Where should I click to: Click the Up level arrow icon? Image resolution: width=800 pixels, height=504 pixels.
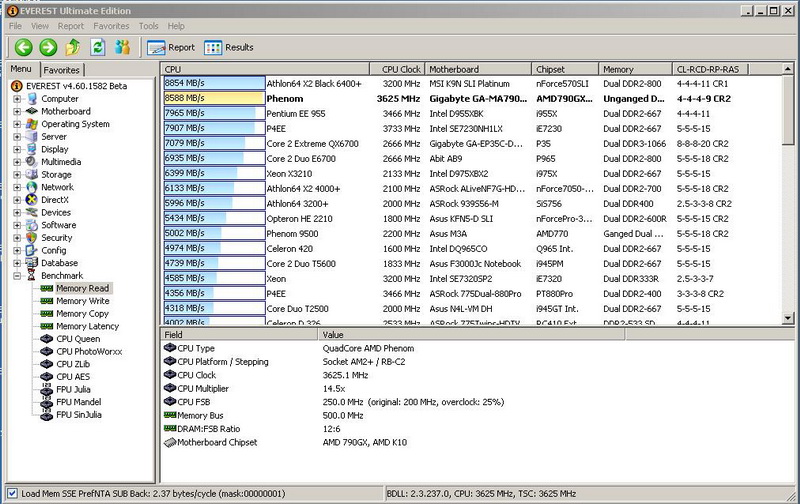pos(73,47)
